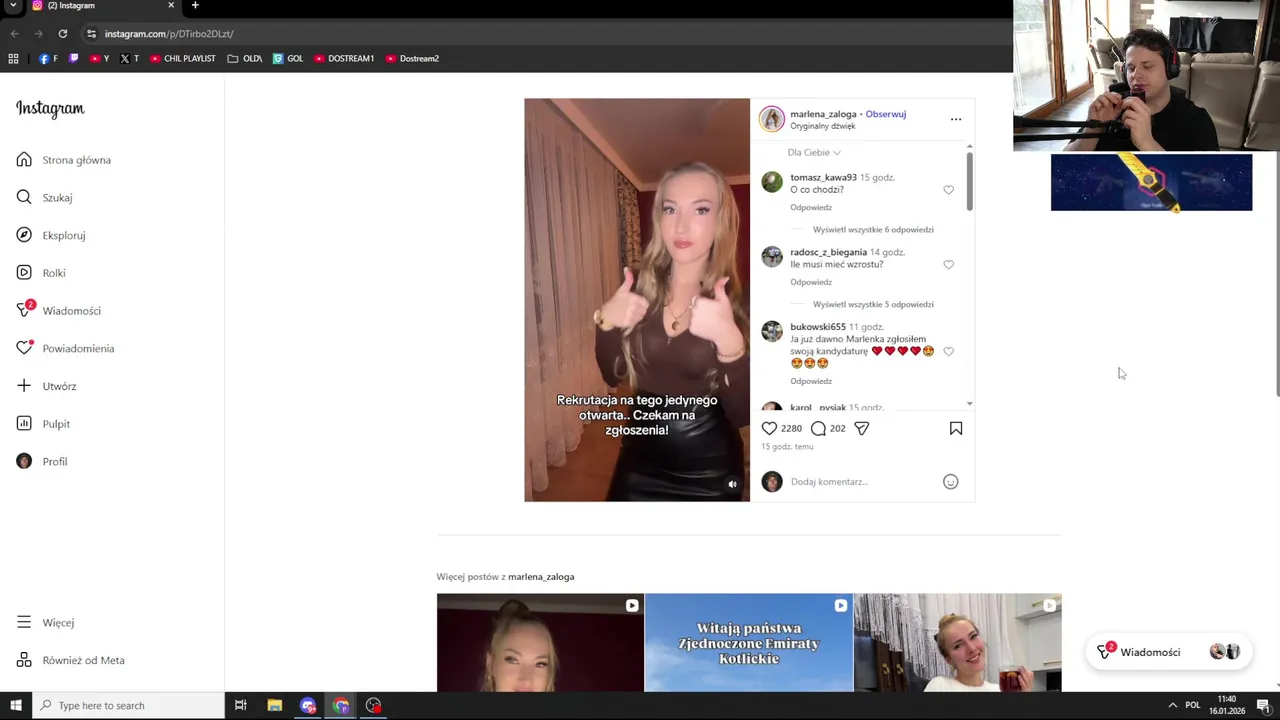Open the DOSTREAM1 bookmark
This screenshot has width=1280, height=720.
(x=344, y=59)
